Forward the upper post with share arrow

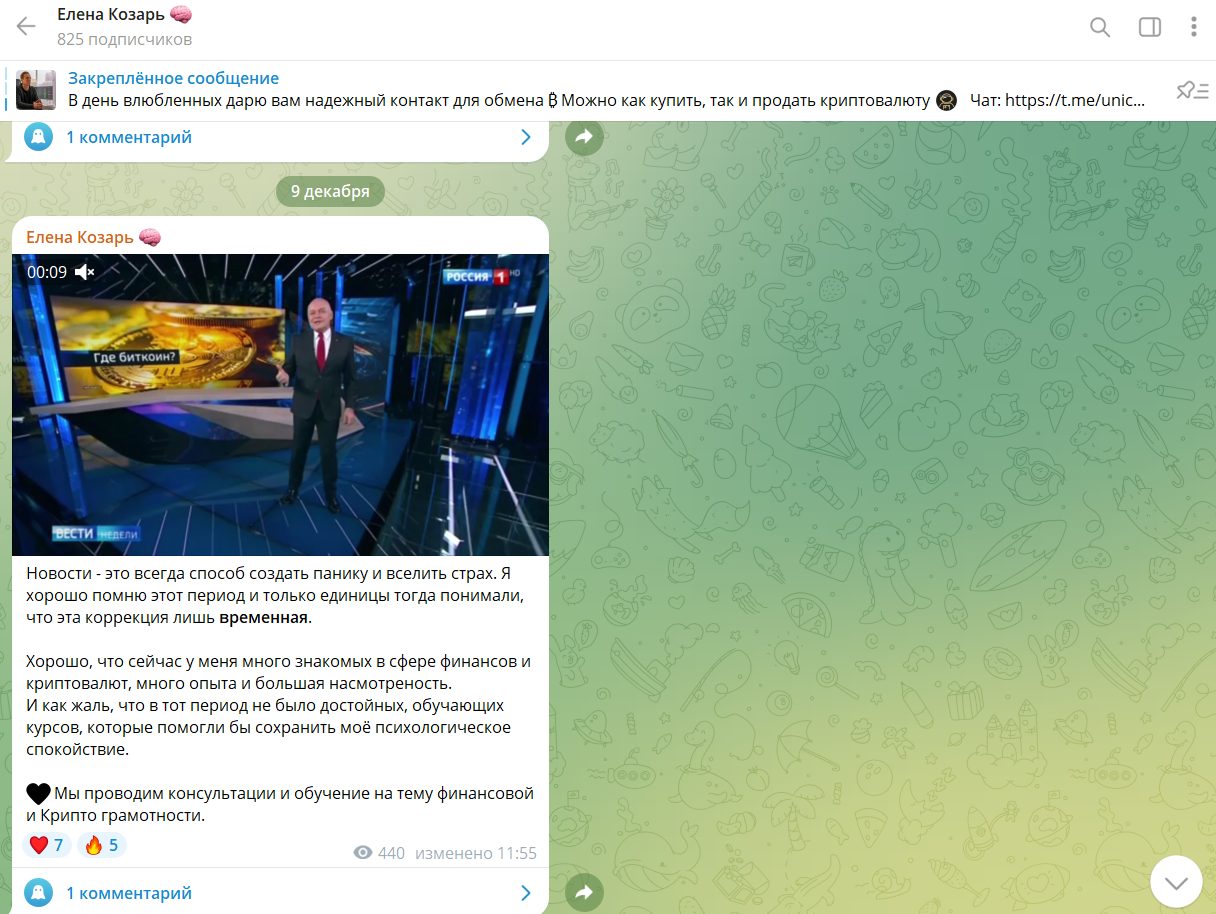pos(585,137)
